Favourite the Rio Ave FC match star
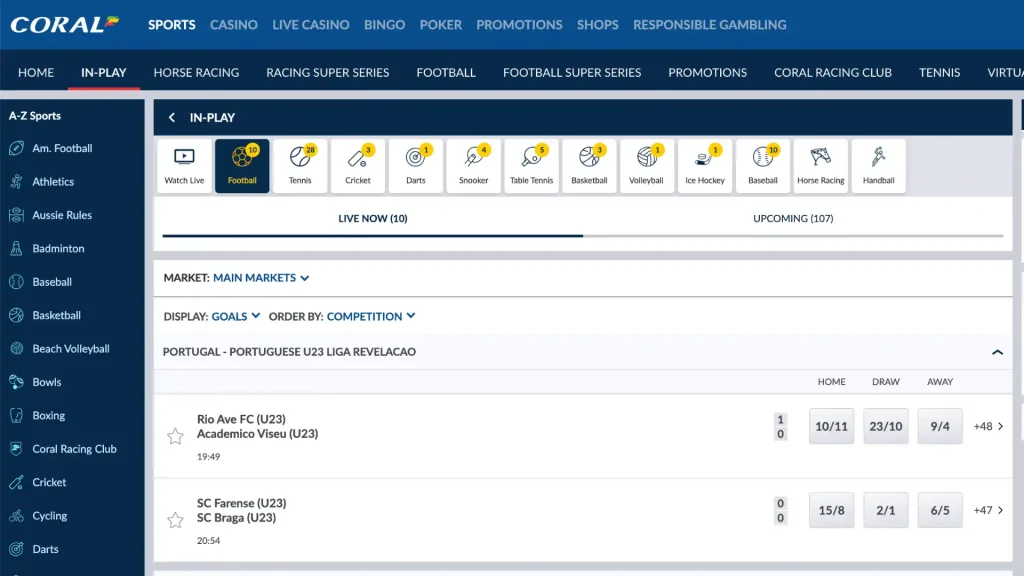The image size is (1024, 576). (175, 436)
